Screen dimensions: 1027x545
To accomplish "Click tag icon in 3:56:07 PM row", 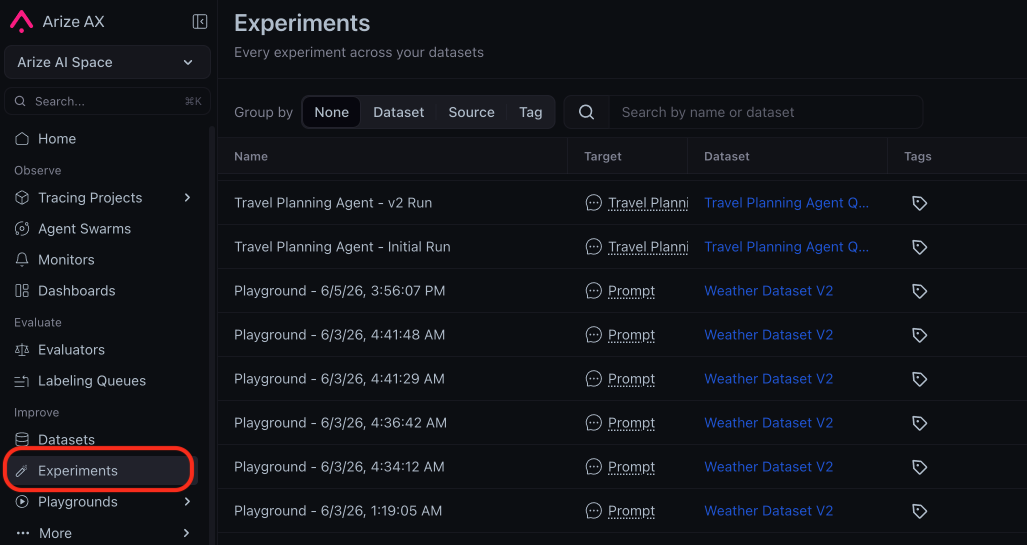I will (x=920, y=291).
